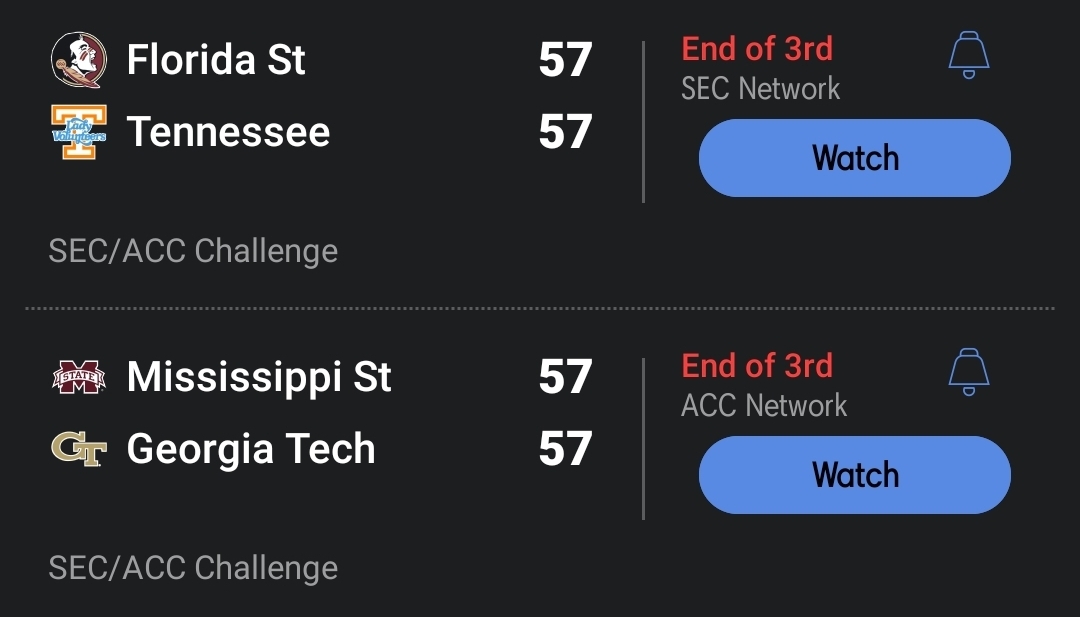Viewport: 1080px width, 617px height.
Task: Tap Tennessee's score of 57
Action: [565, 132]
